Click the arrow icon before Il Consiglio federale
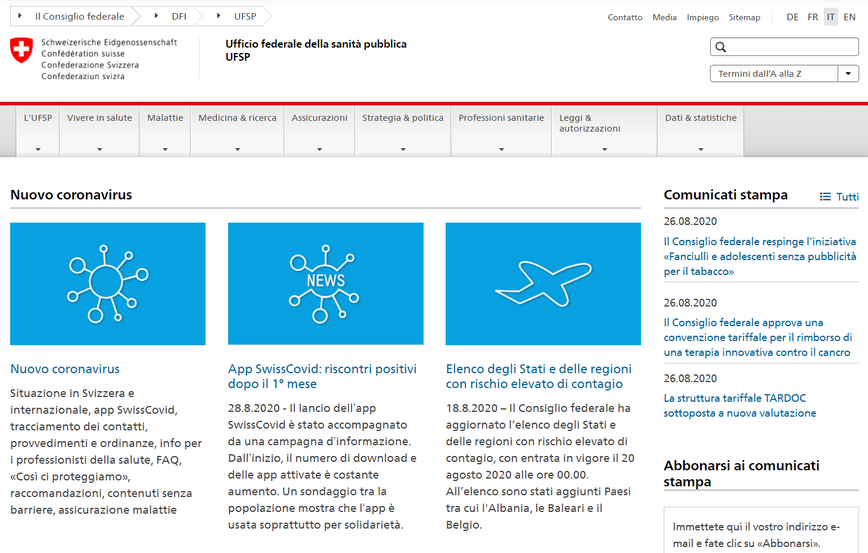 pos(20,16)
